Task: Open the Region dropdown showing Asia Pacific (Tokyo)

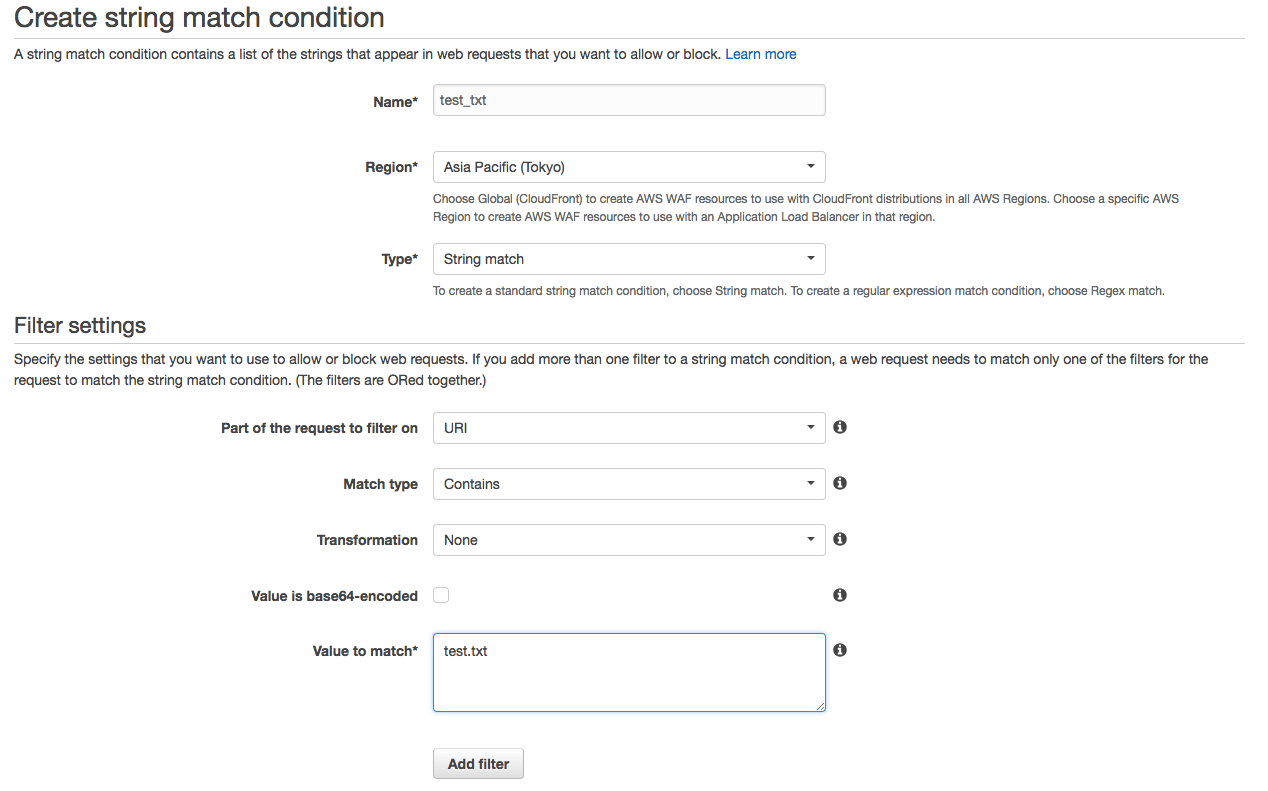Action: click(629, 167)
